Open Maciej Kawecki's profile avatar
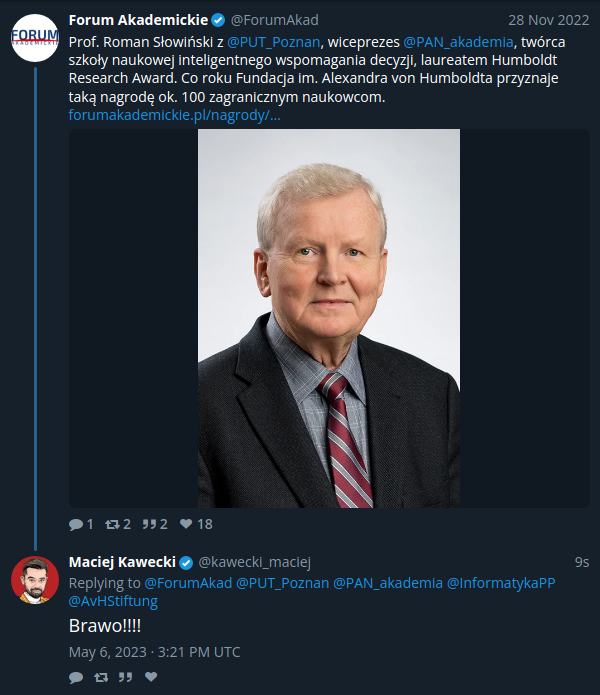600x695 pixels. click(x=35, y=580)
